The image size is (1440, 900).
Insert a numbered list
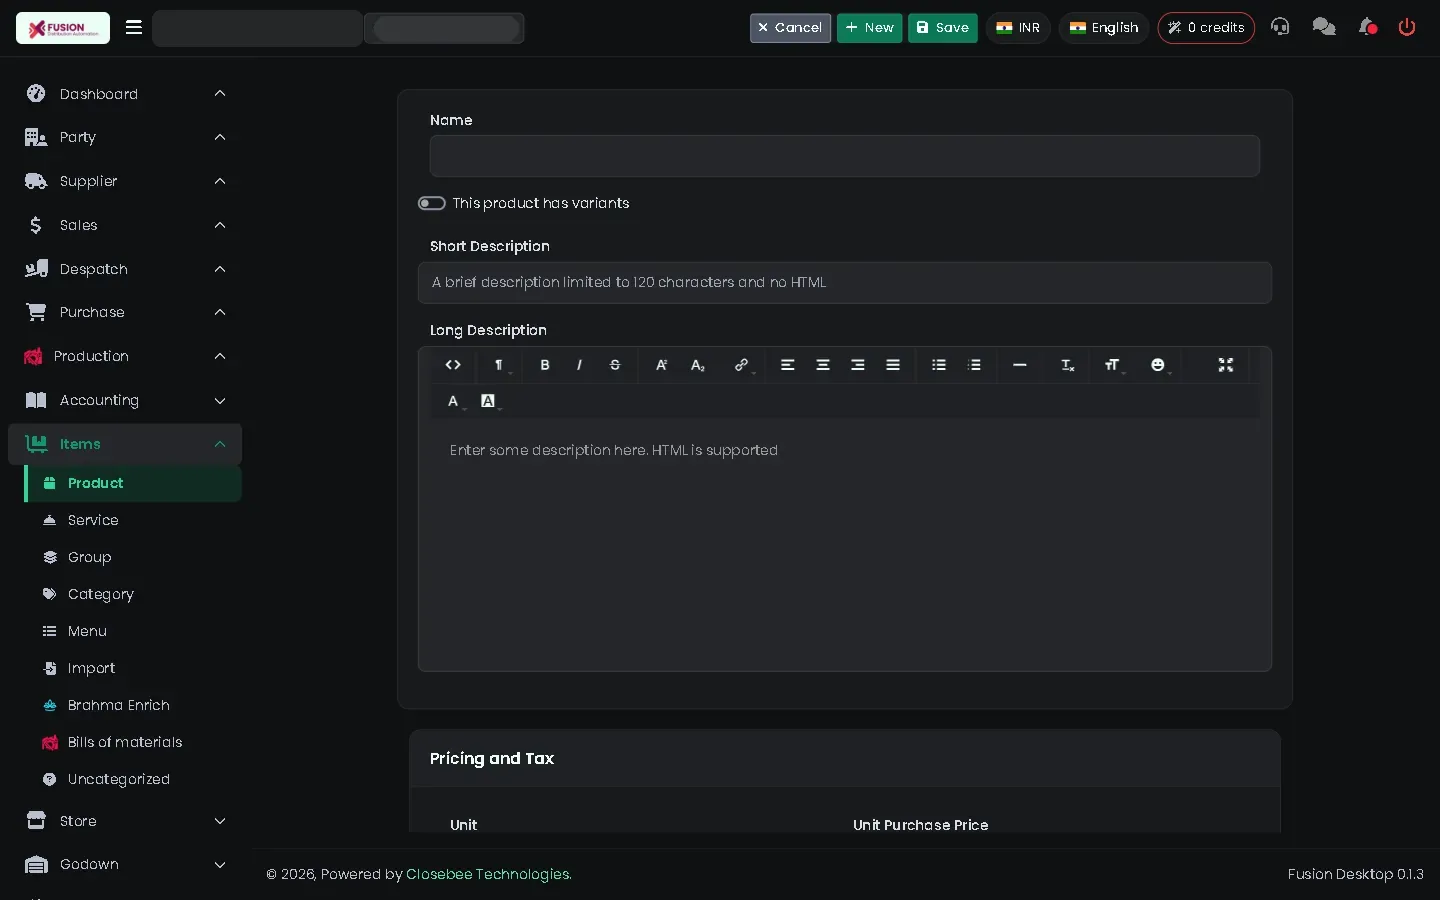point(975,365)
